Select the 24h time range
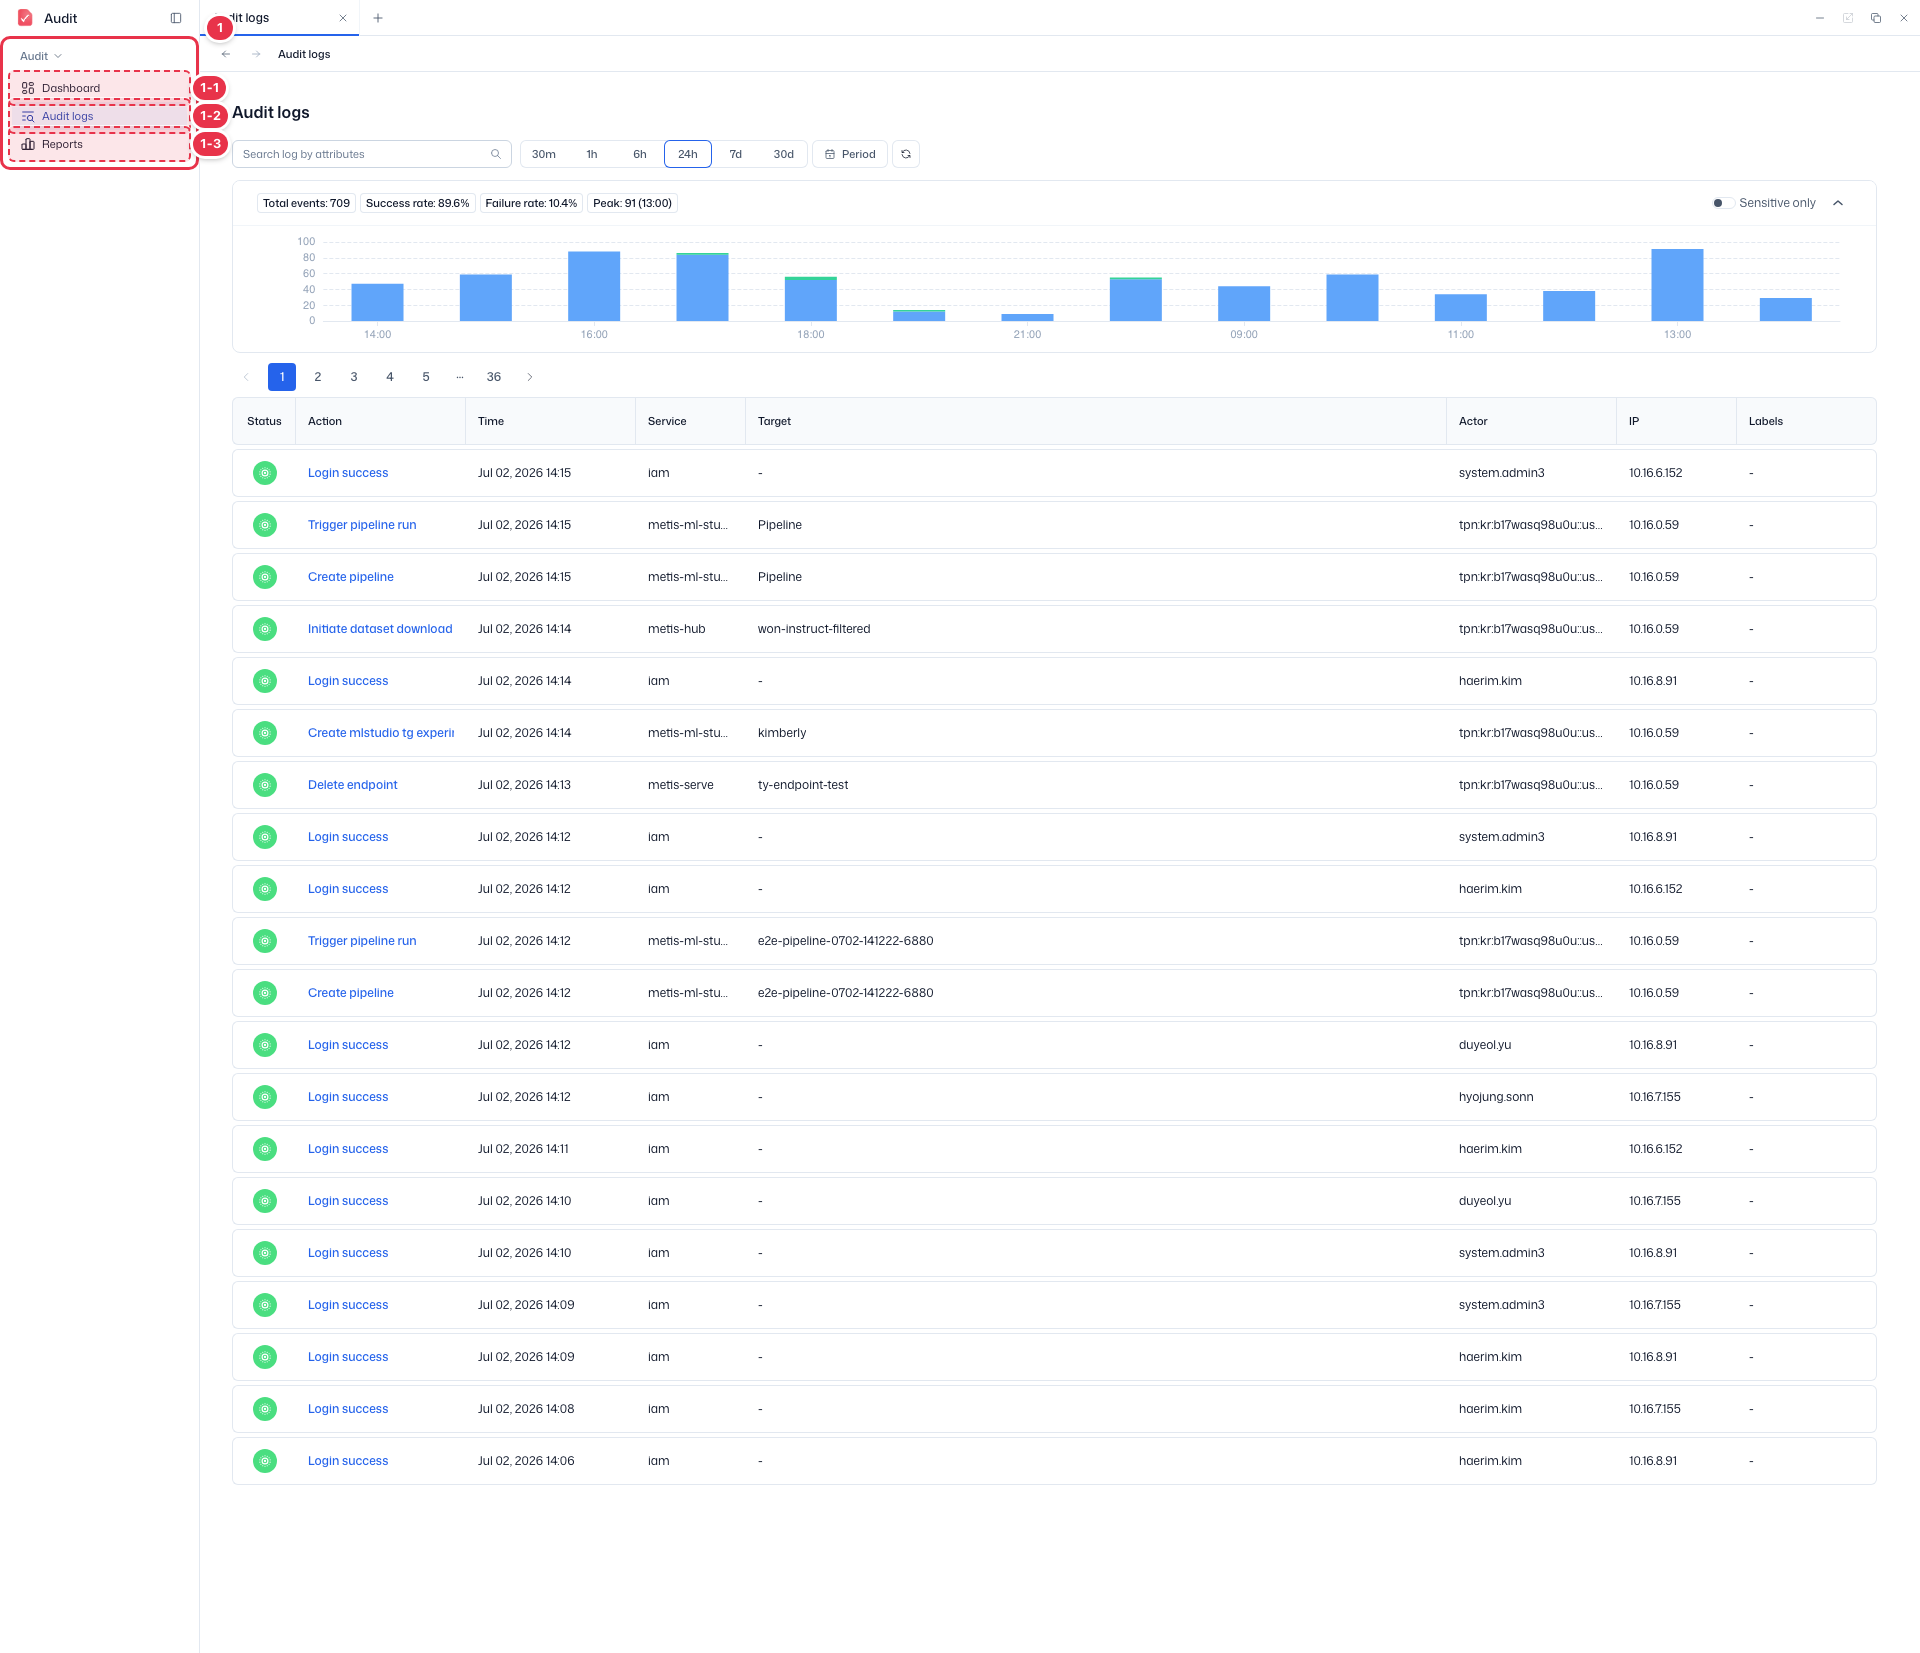This screenshot has width=1920, height=1653. (x=688, y=154)
